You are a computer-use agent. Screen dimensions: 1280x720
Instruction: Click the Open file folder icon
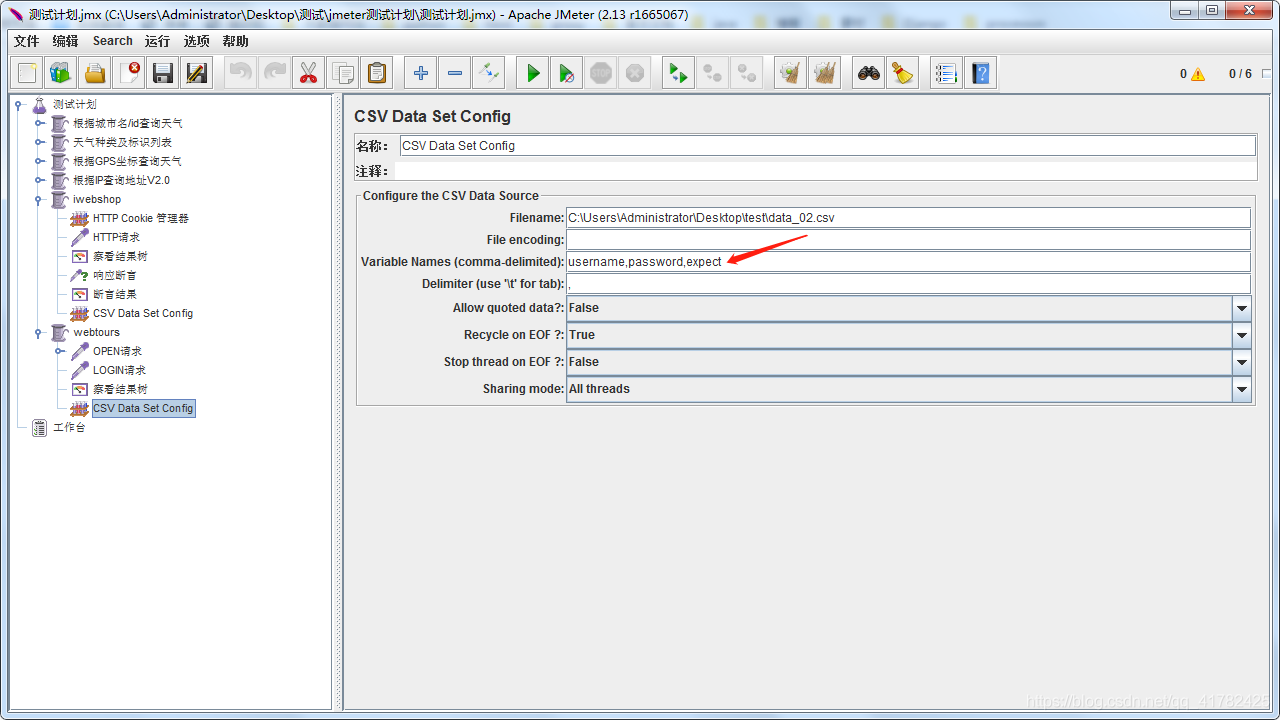pos(95,73)
